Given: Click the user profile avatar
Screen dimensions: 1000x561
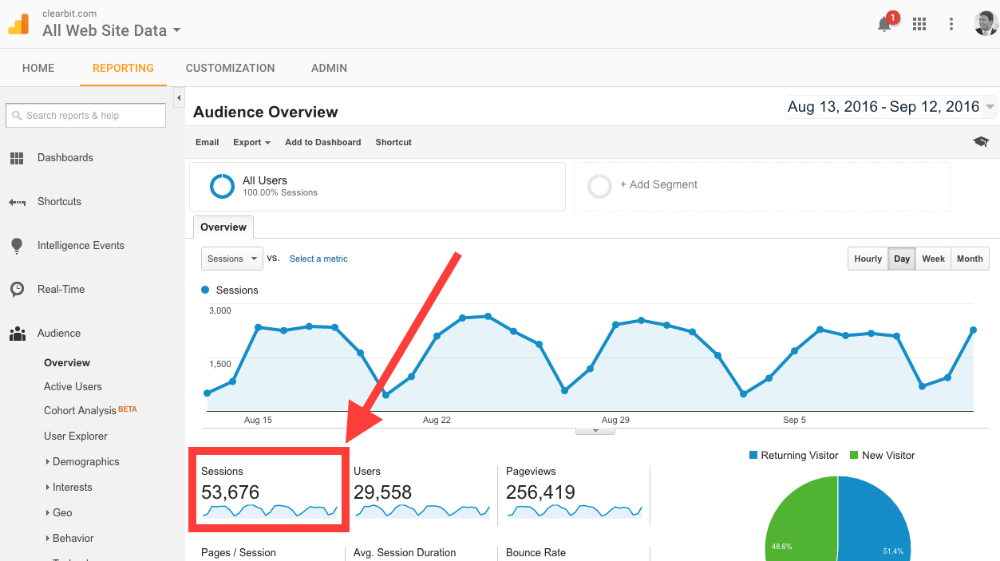Looking at the screenshot, I should (985, 23).
